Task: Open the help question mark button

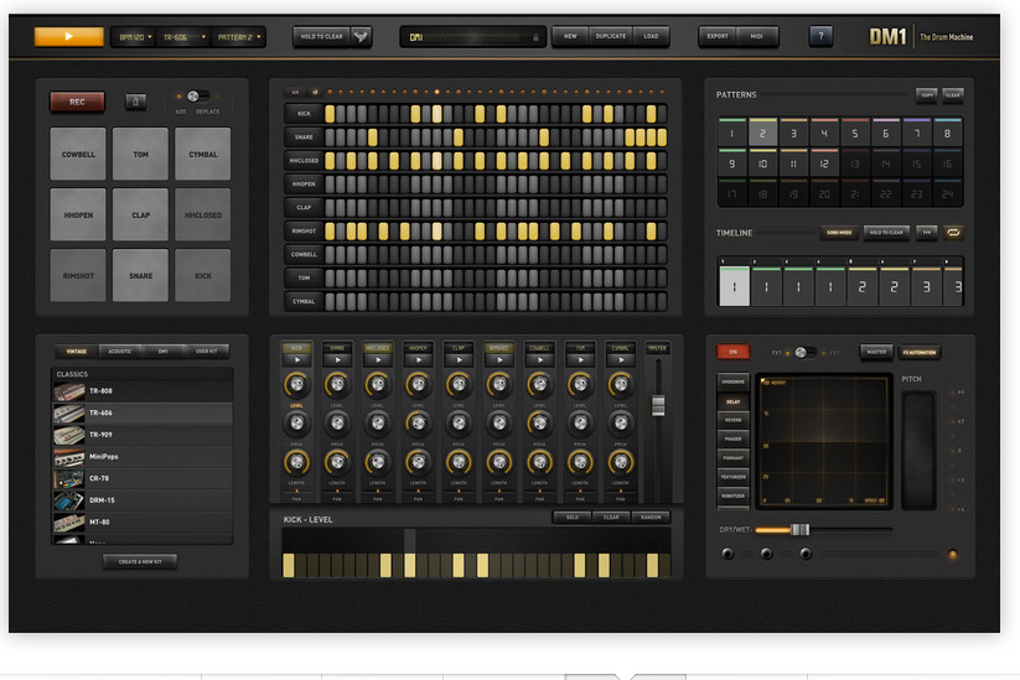Action: 820,36
